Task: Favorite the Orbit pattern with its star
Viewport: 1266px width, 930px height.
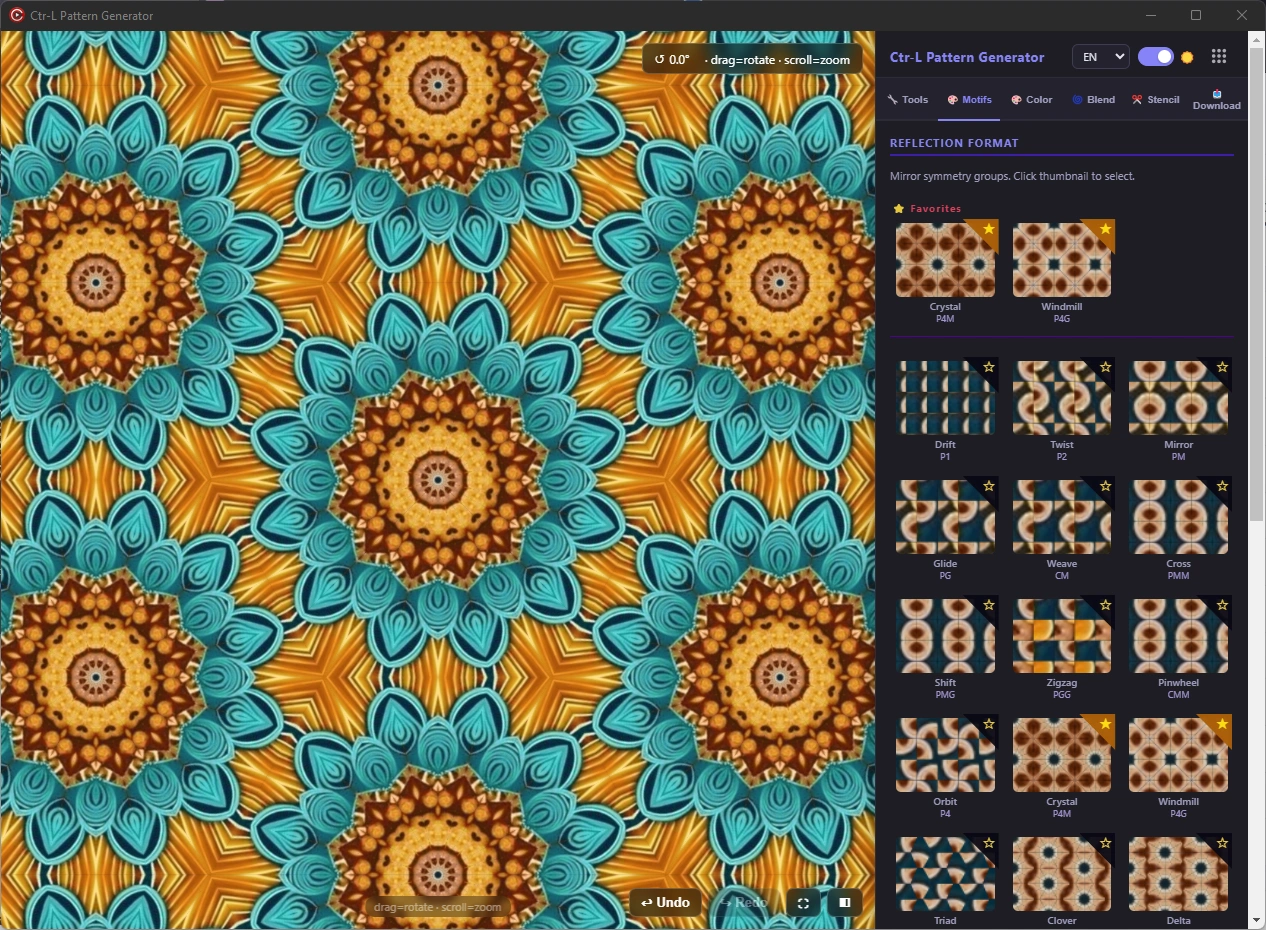Action: coord(988,724)
